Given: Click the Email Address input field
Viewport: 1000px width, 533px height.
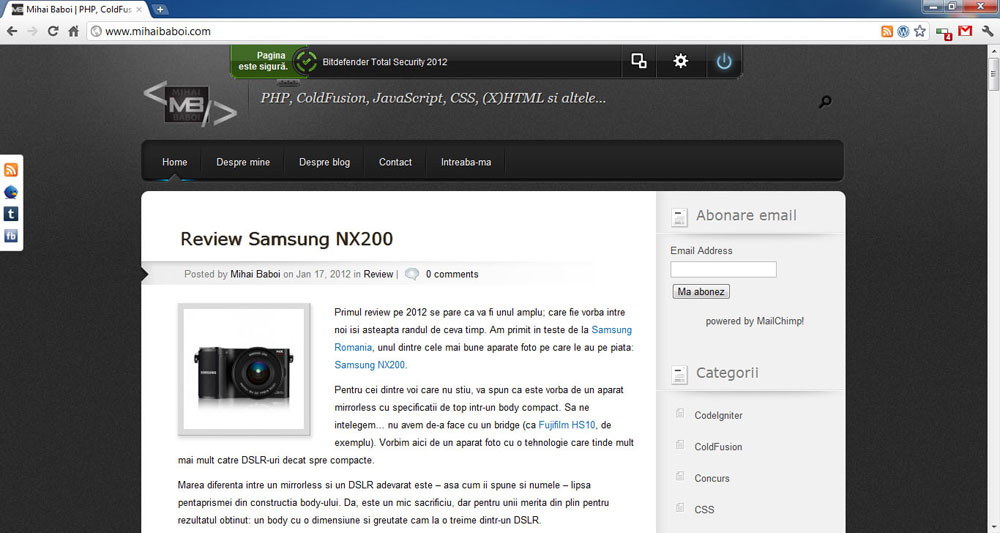Looking at the screenshot, I should [x=723, y=269].
